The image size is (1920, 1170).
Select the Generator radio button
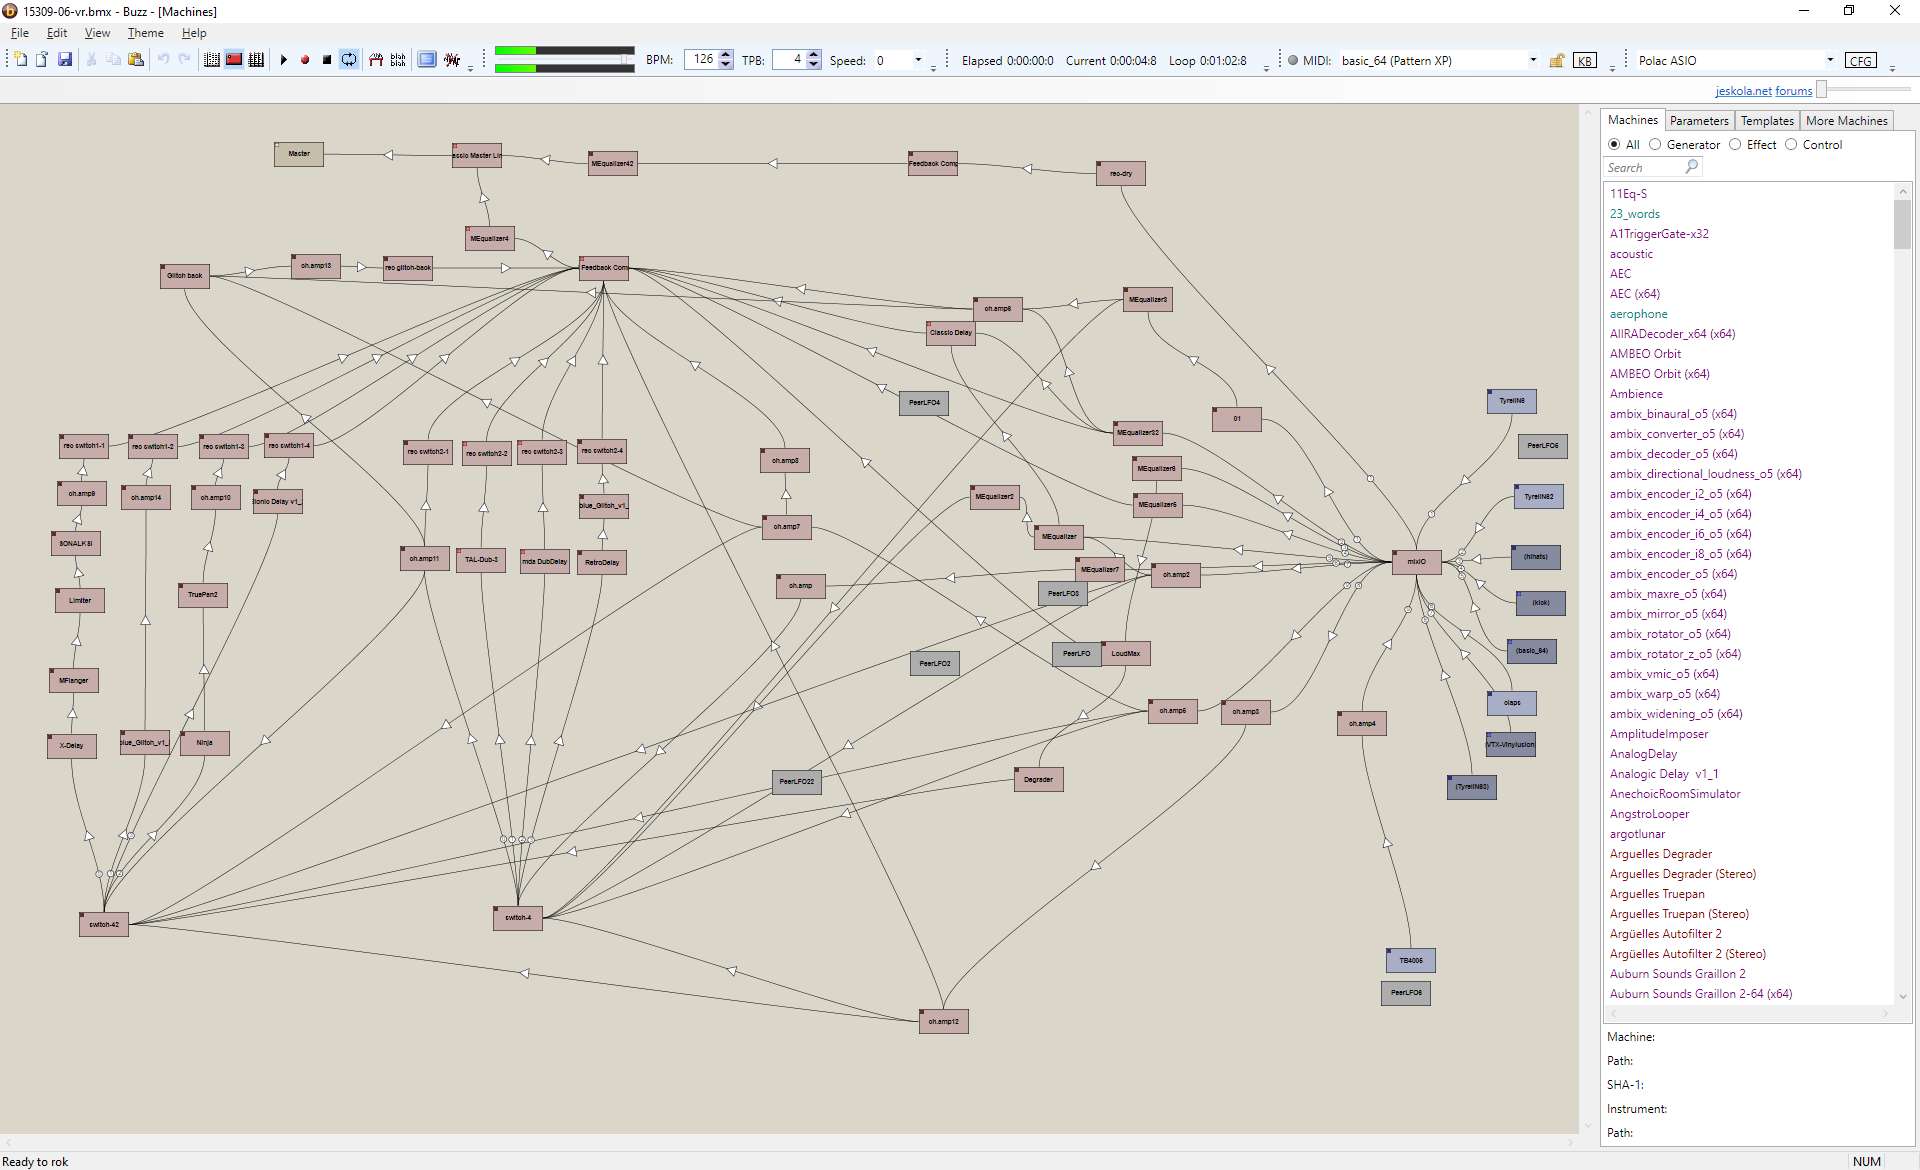tap(1656, 145)
